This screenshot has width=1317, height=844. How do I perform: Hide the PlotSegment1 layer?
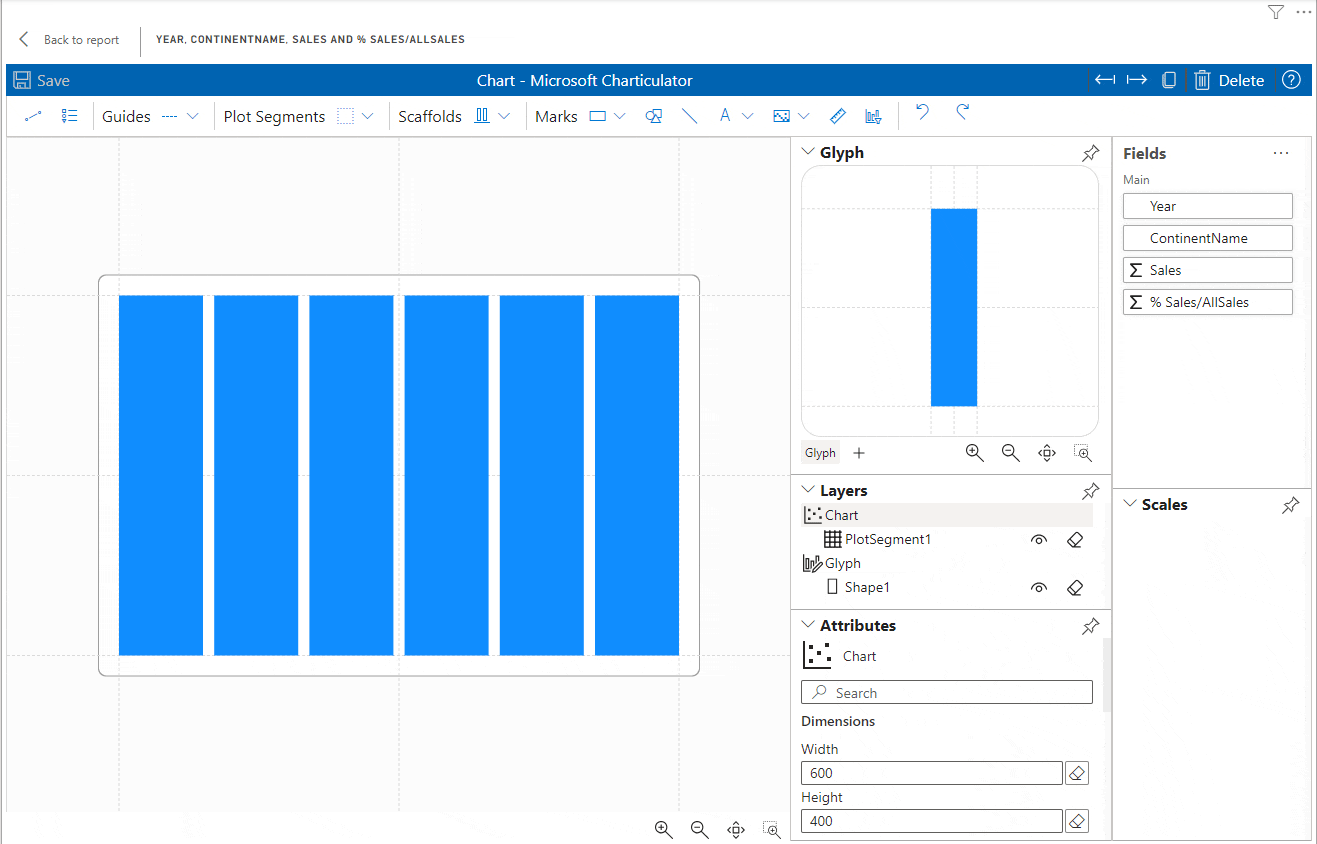point(1039,539)
